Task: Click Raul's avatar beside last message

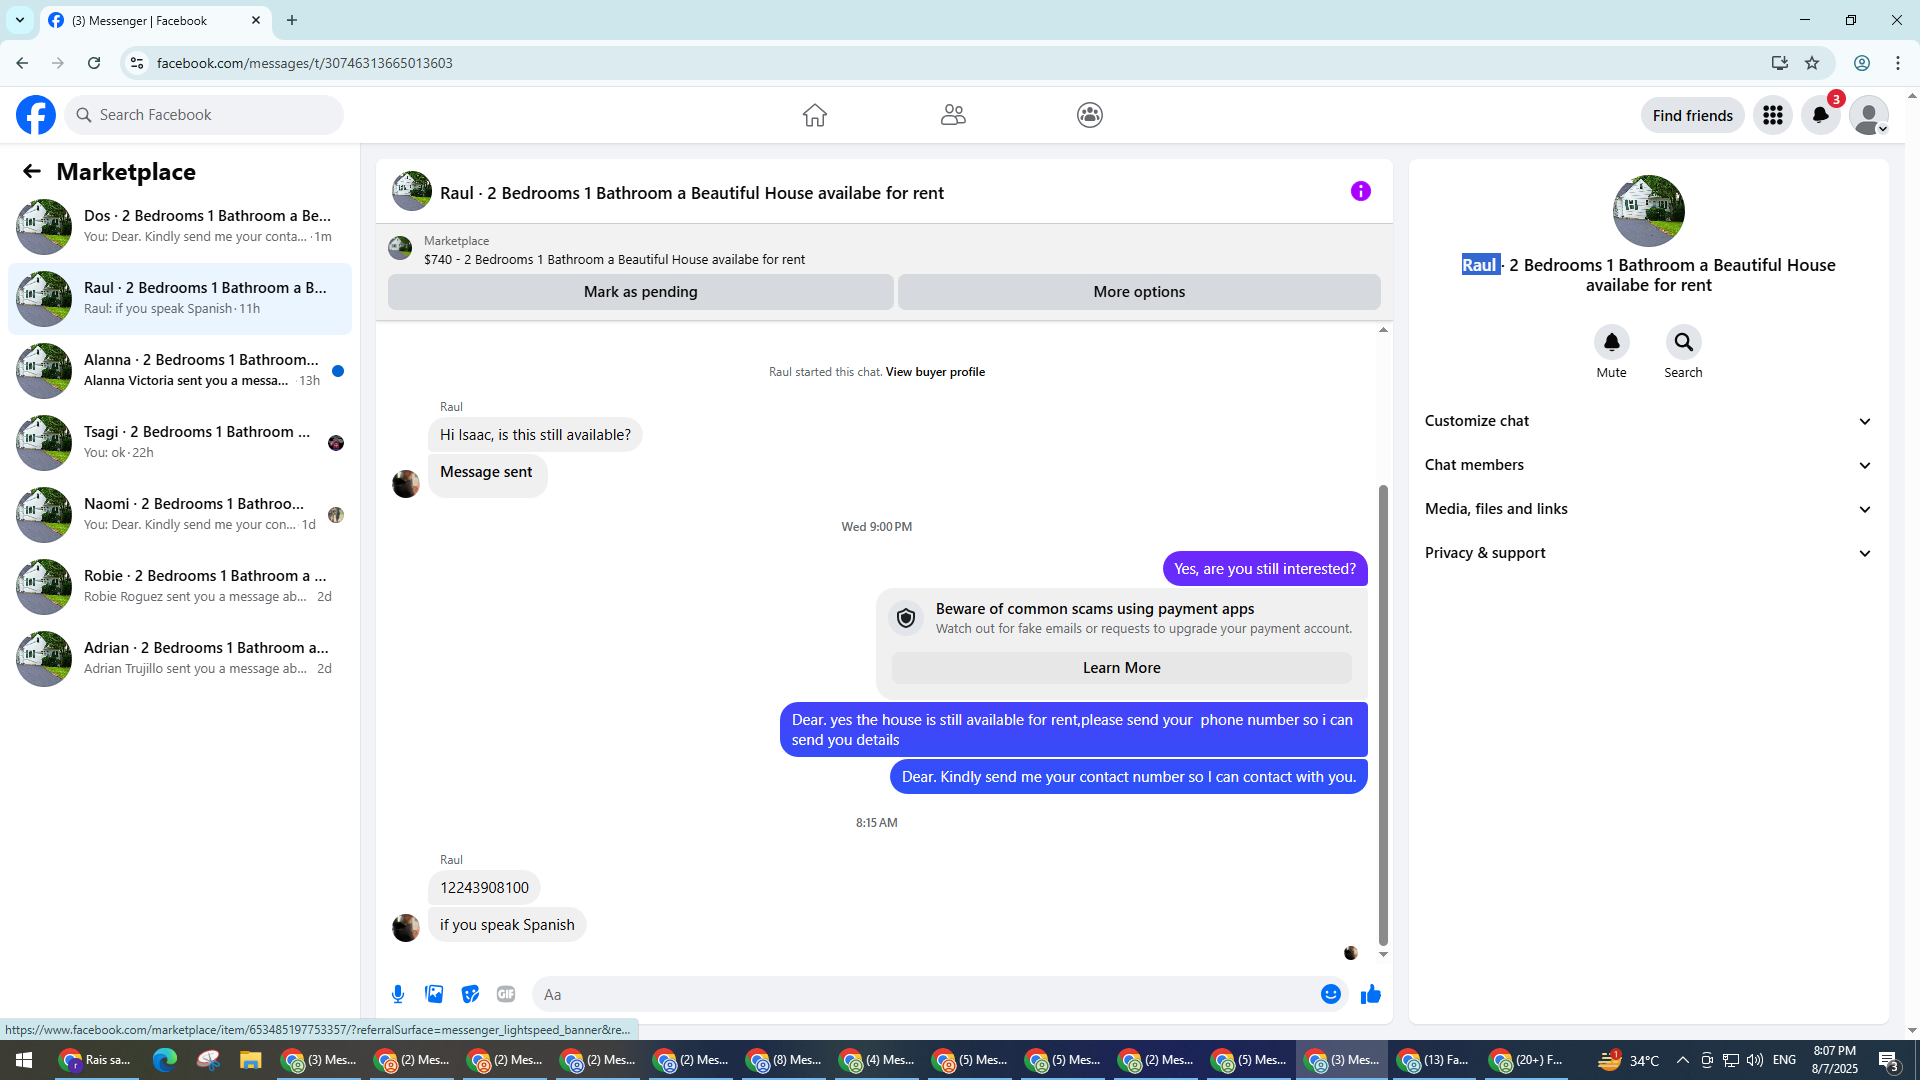Action: (406, 928)
